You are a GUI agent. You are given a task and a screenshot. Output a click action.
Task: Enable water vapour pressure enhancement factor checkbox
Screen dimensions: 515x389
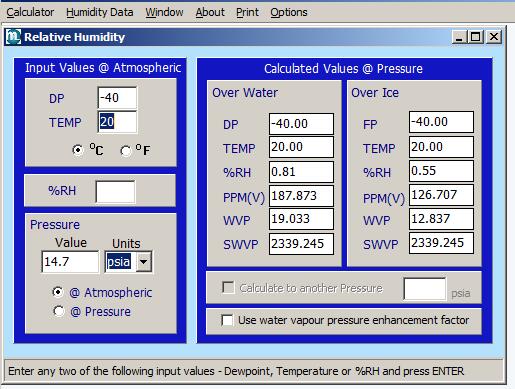(x=227, y=320)
